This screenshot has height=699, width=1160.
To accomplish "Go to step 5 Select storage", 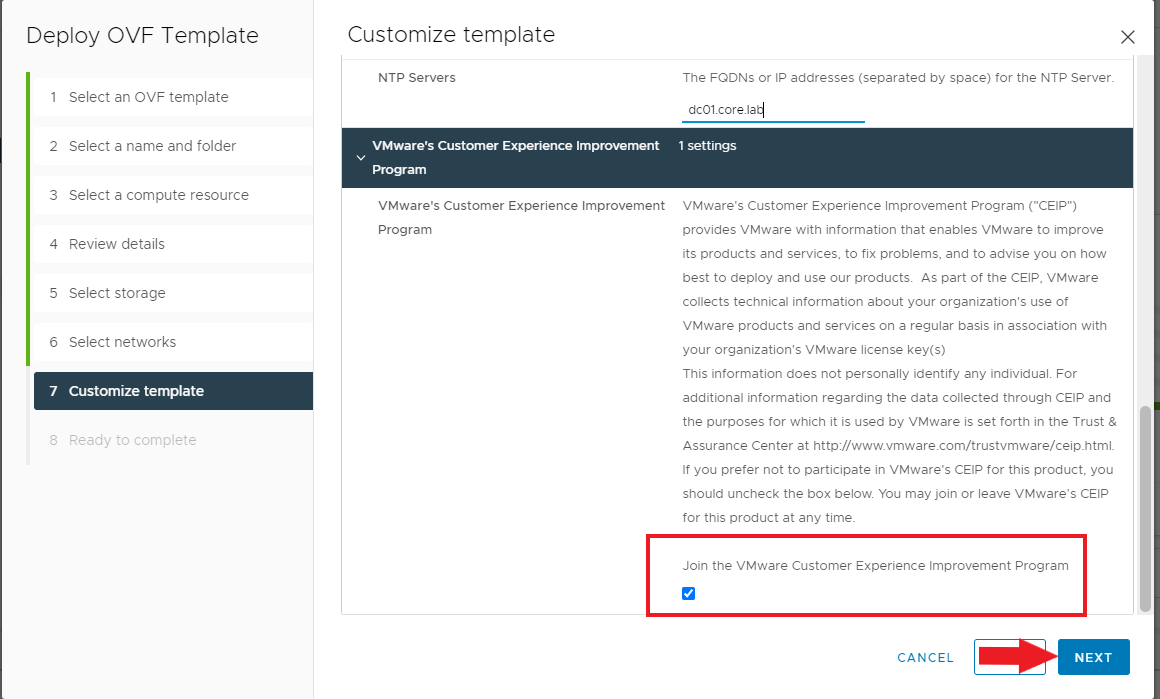I will (x=173, y=293).
